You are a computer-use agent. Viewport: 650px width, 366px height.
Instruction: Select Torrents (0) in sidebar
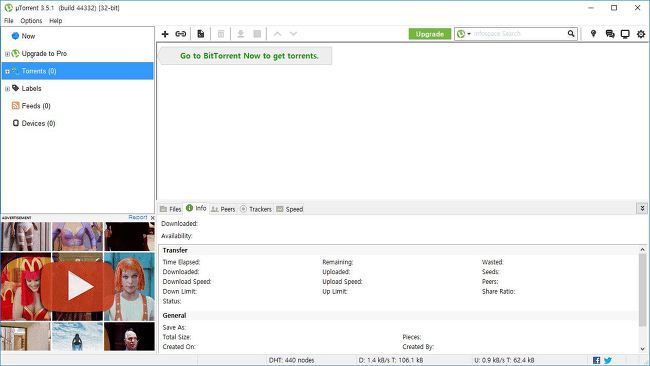[x=78, y=71]
